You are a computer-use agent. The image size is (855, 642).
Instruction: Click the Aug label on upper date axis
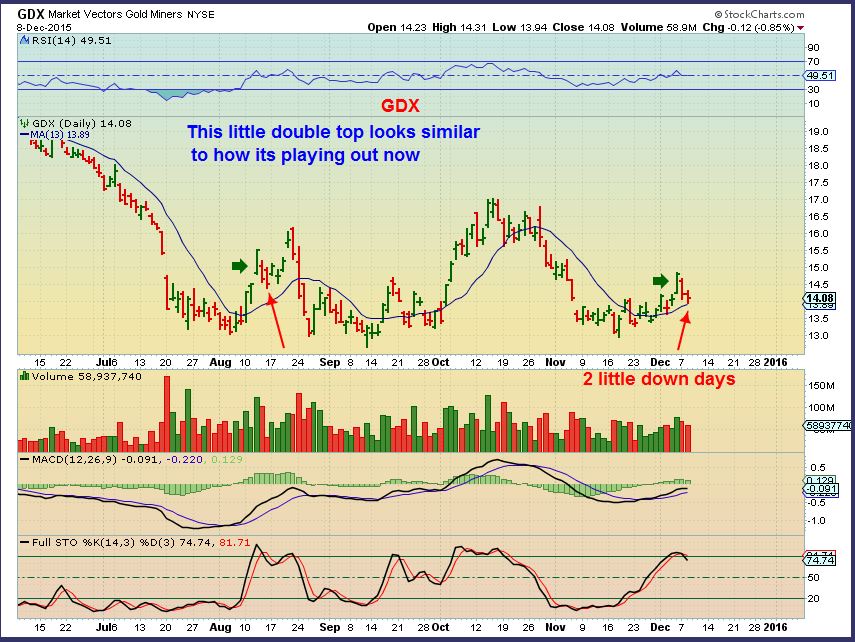point(220,362)
